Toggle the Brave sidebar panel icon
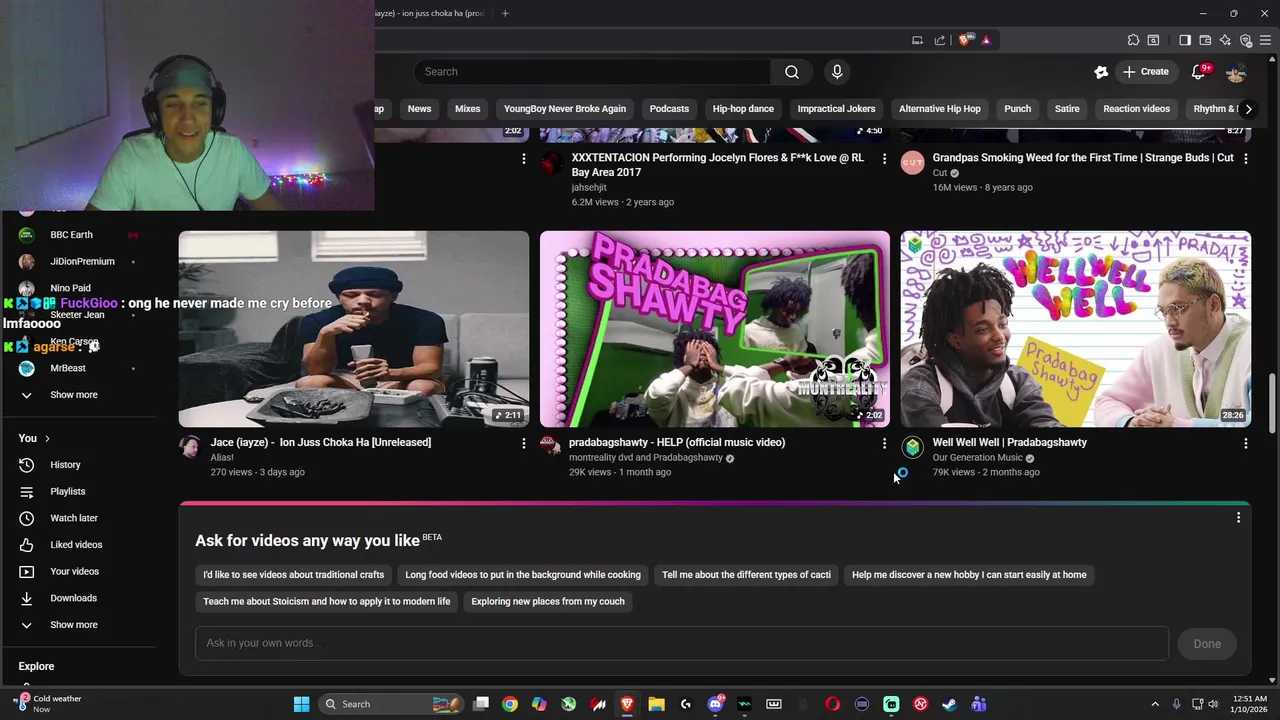Viewport: 1280px width, 720px height. (x=1185, y=40)
